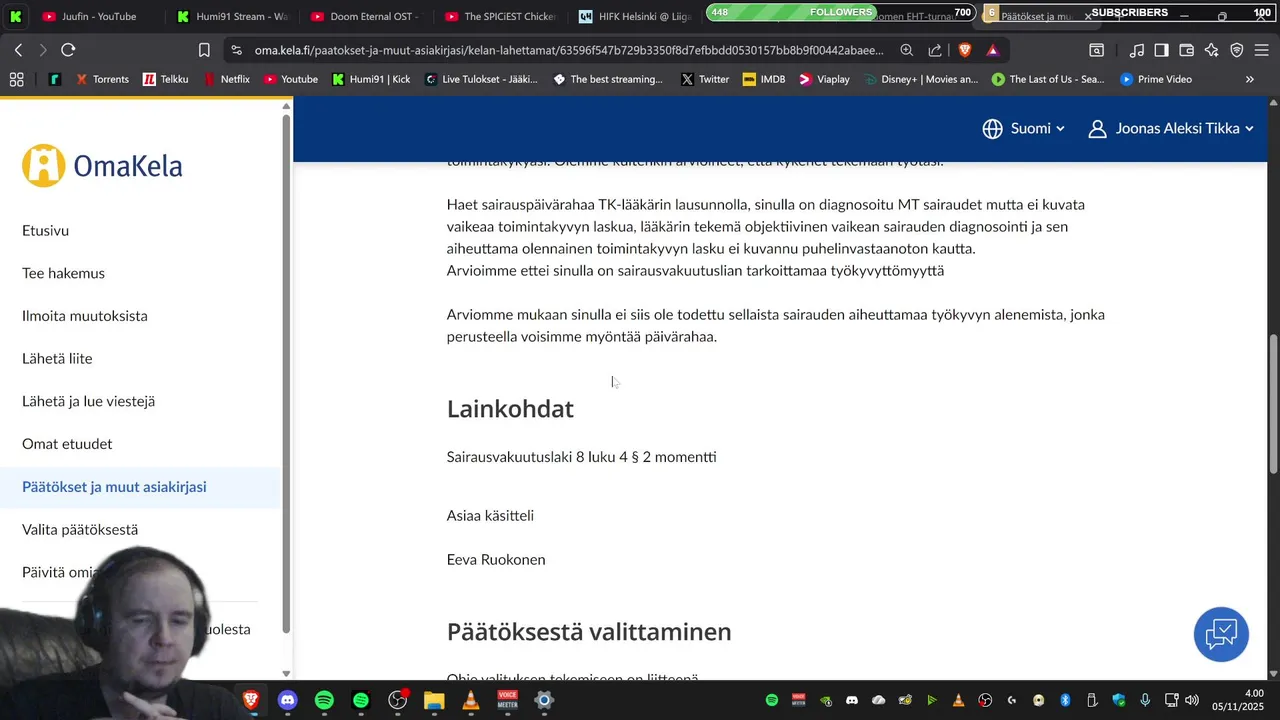The image size is (1280, 720).
Task: Open site information icon in address bar
Action: pos(235,50)
